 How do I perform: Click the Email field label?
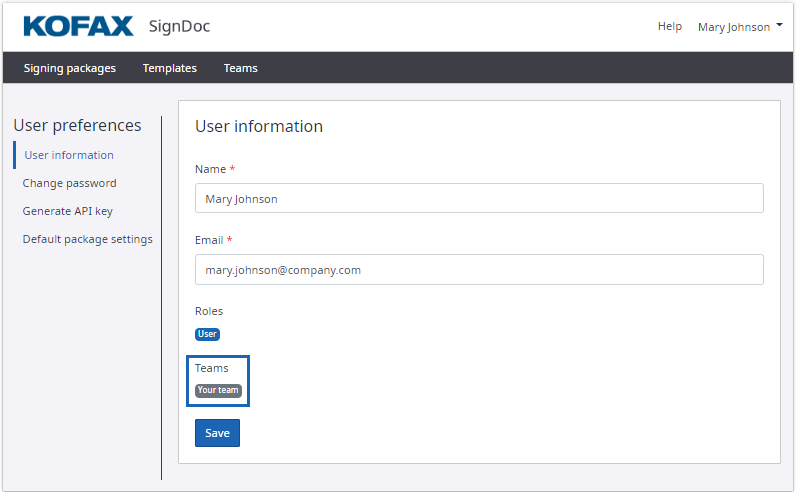[210, 240]
